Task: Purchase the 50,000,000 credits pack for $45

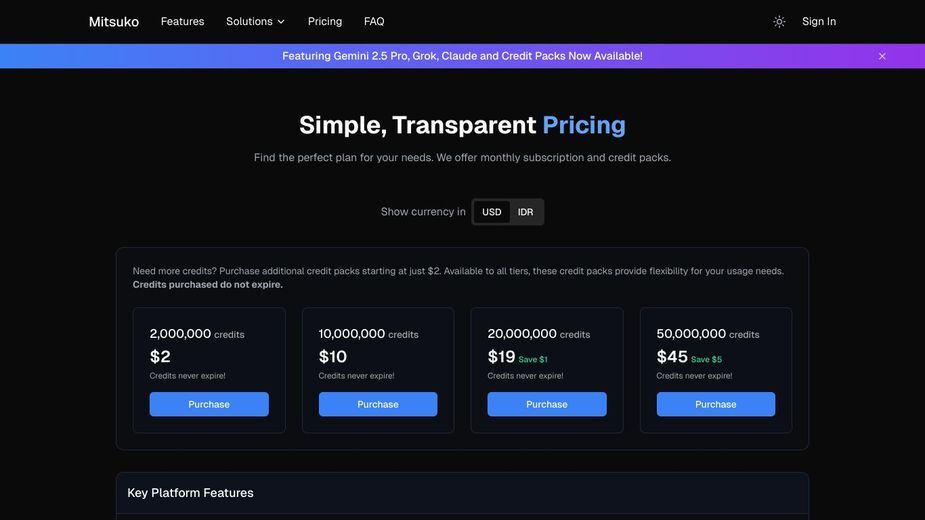Action: [x=716, y=404]
